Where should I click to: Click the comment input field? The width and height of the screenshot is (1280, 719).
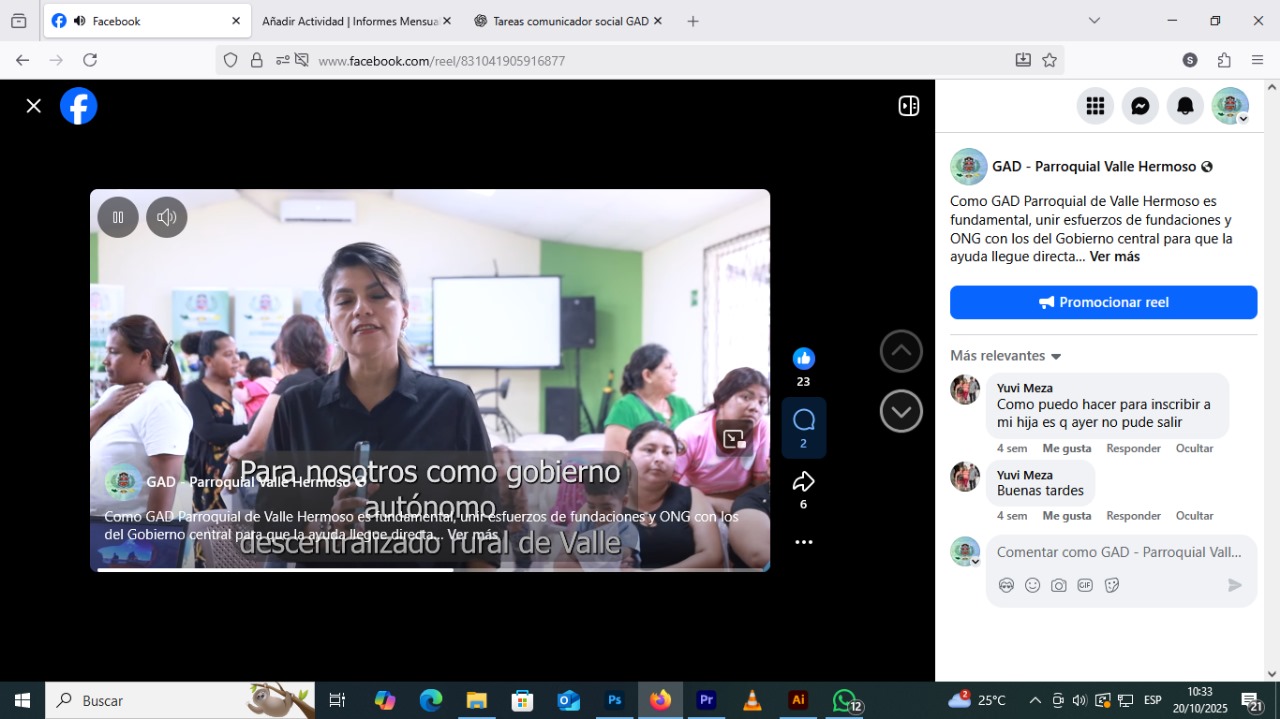tap(1119, 552)
